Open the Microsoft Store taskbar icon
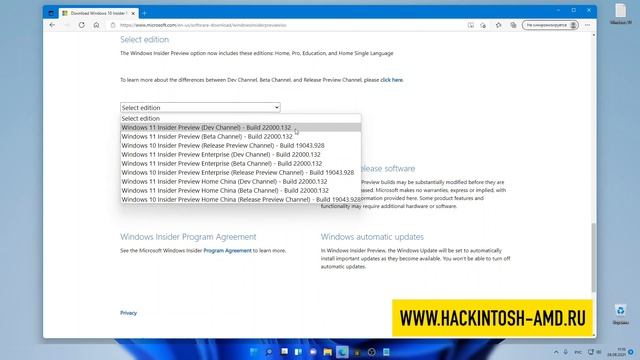Screen dimensions: 640x360 (x=357, y=352)
